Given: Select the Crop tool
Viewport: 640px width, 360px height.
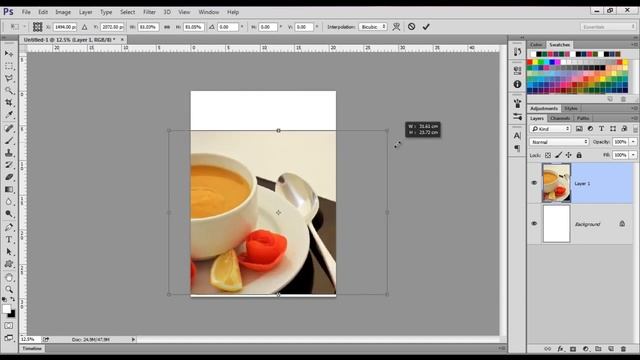Looking at the screenshot, I should click(x=9, y=102).
